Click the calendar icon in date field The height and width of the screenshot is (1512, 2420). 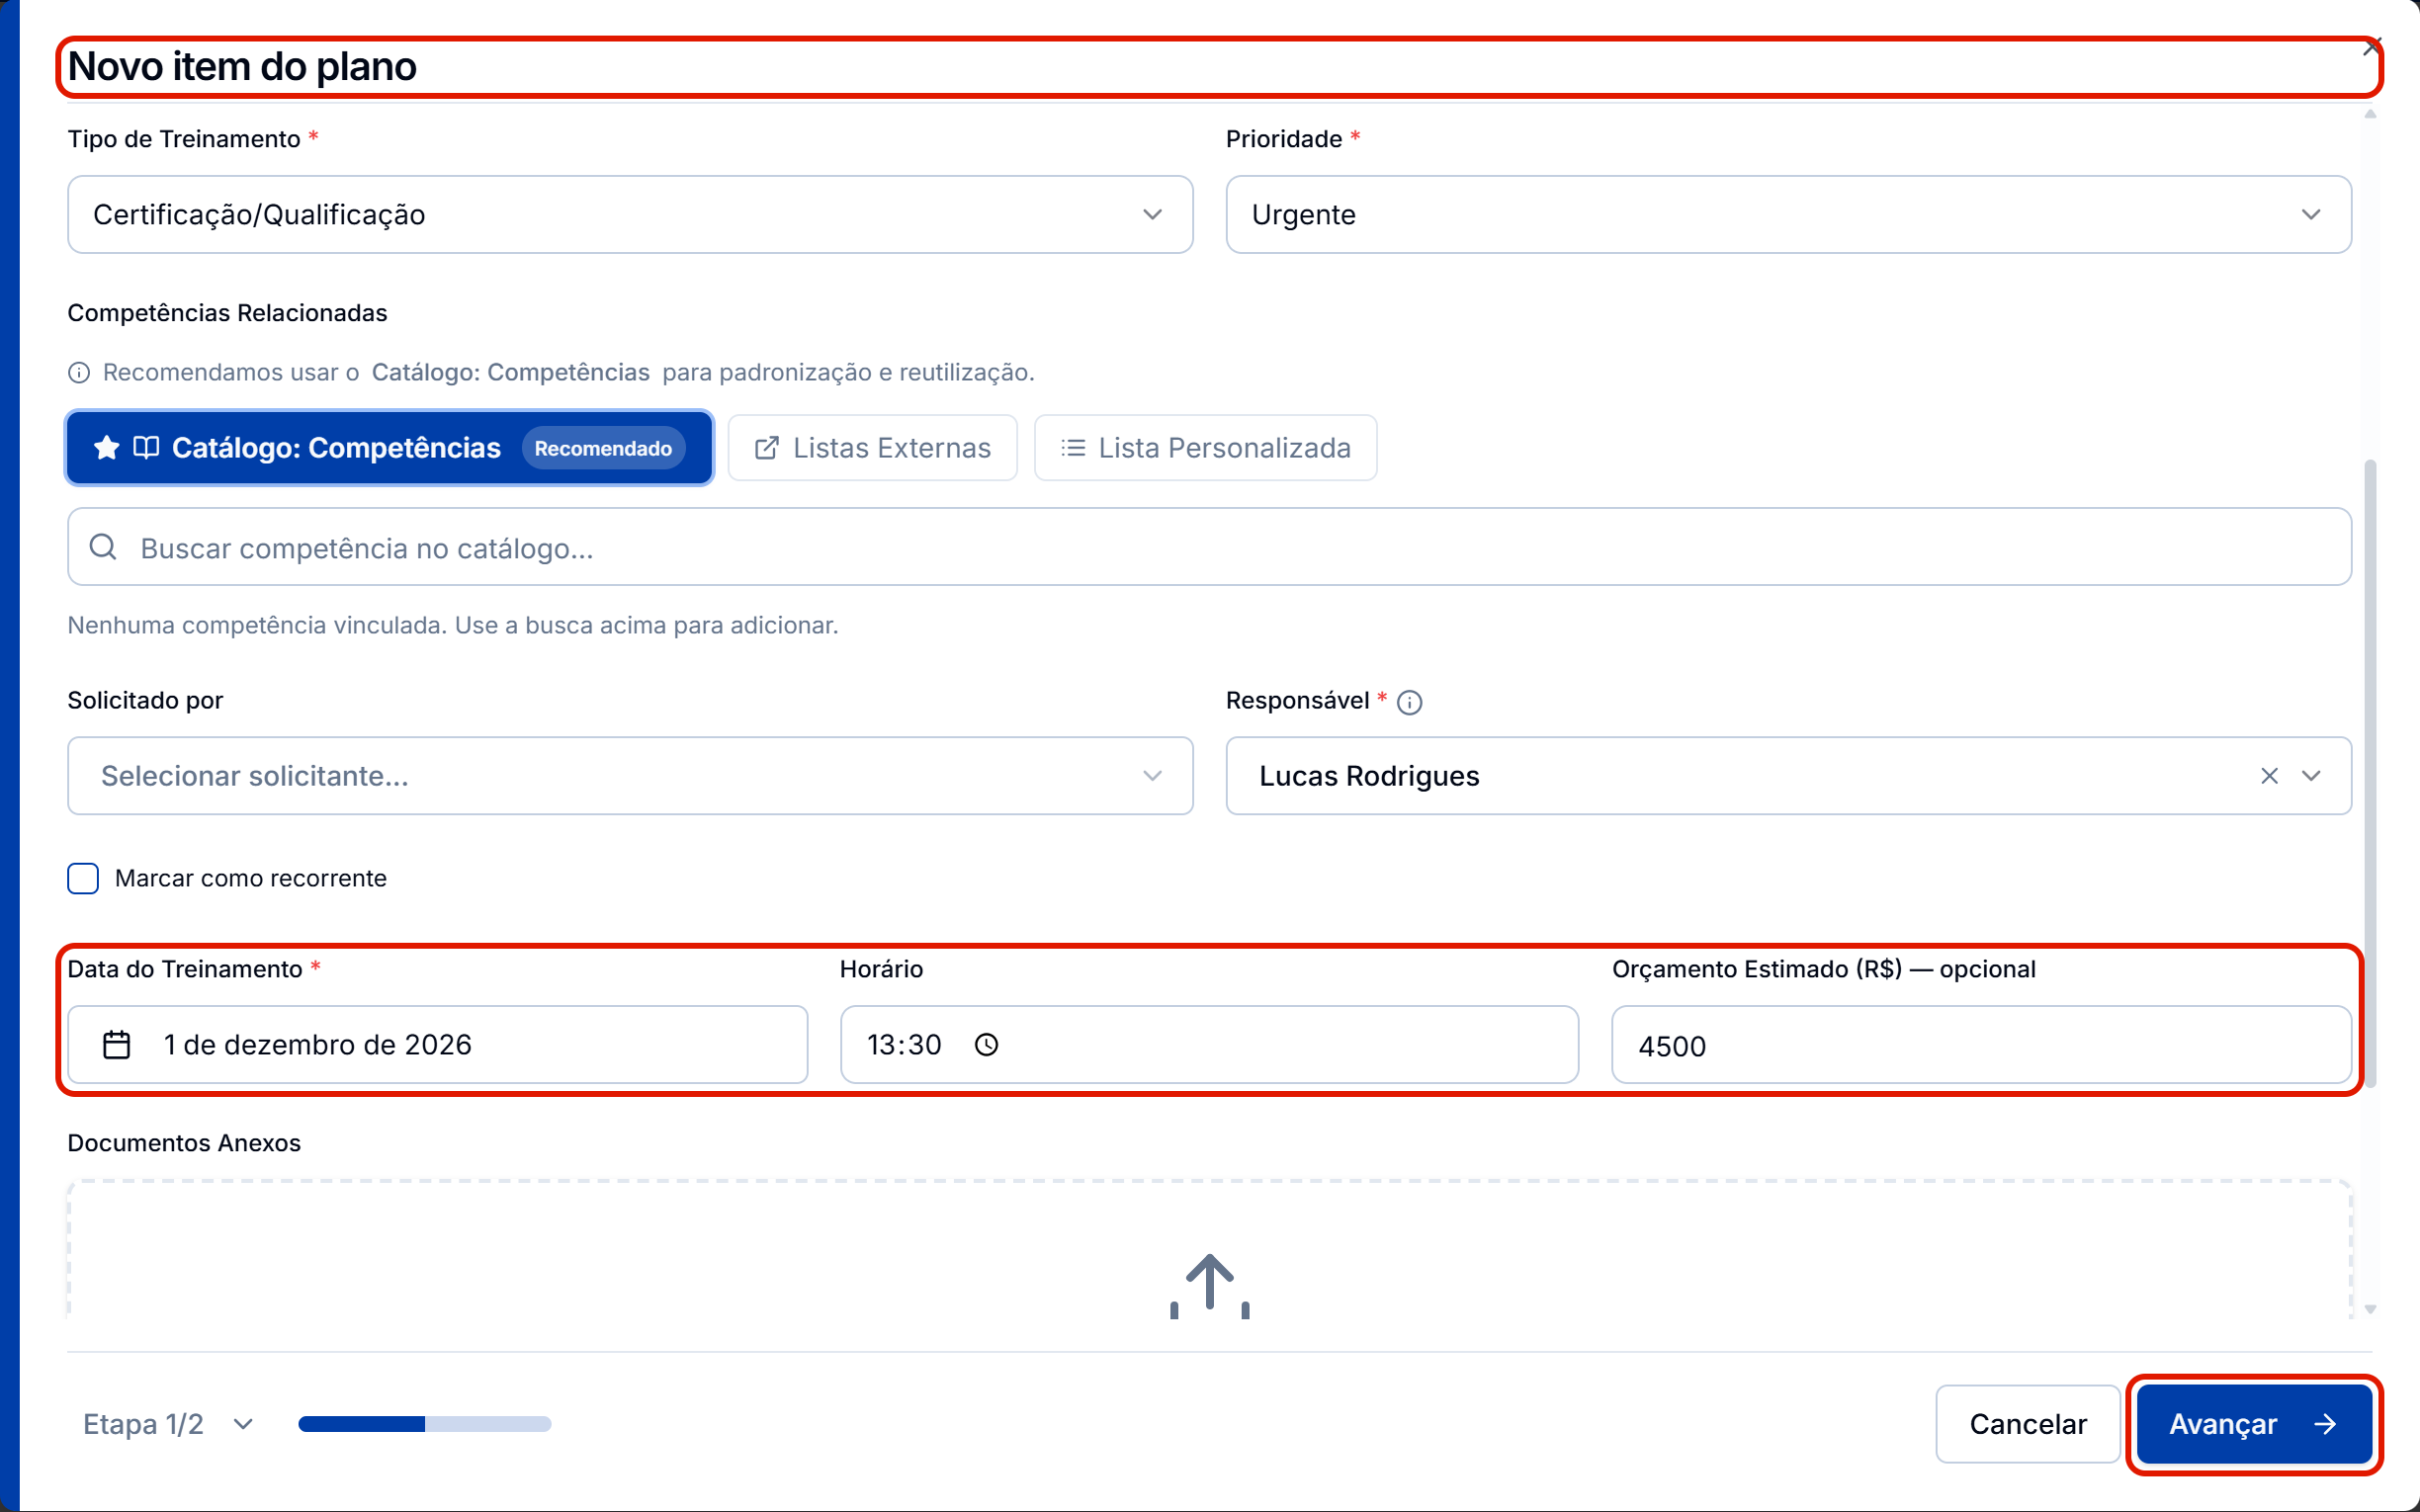pos(117,1045)
